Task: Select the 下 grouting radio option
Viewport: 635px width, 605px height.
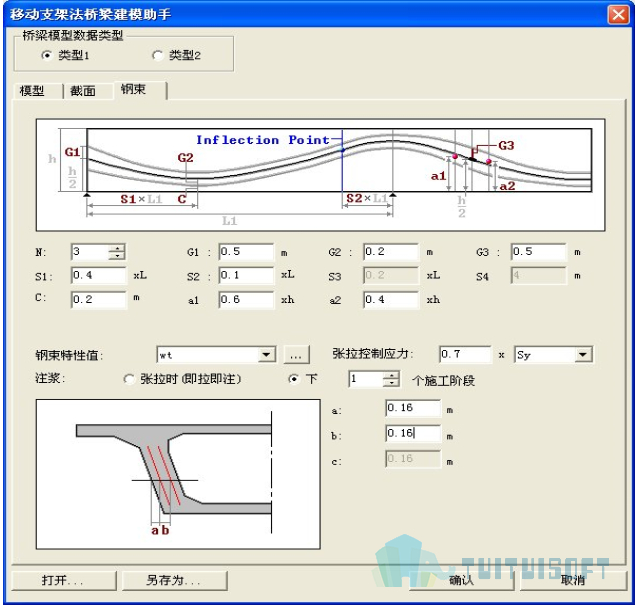Action: [x=293, y=379]
